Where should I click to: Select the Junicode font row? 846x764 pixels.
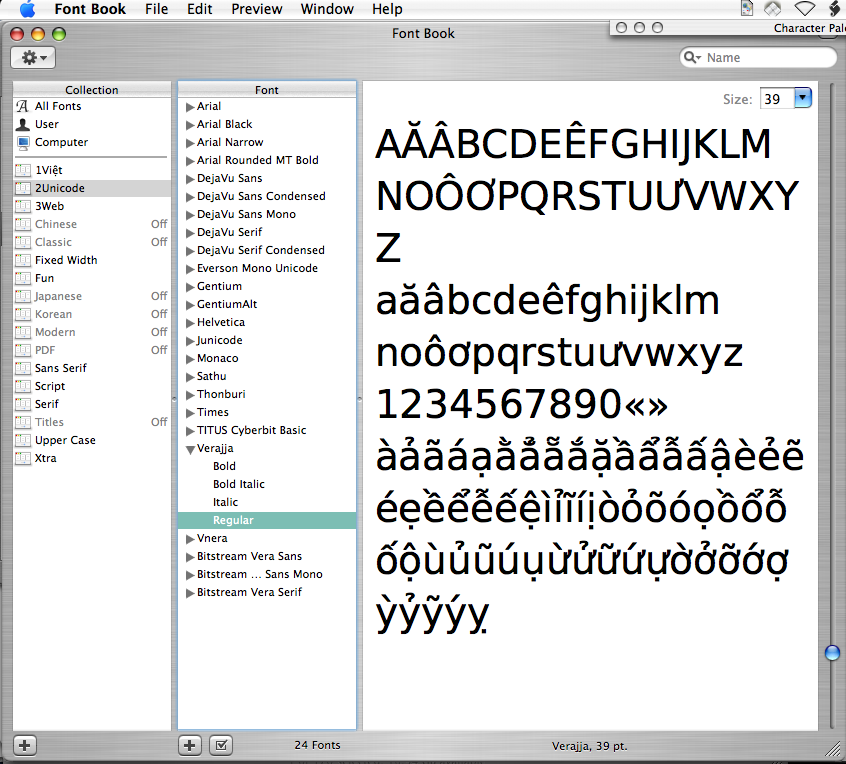point(267,340)
